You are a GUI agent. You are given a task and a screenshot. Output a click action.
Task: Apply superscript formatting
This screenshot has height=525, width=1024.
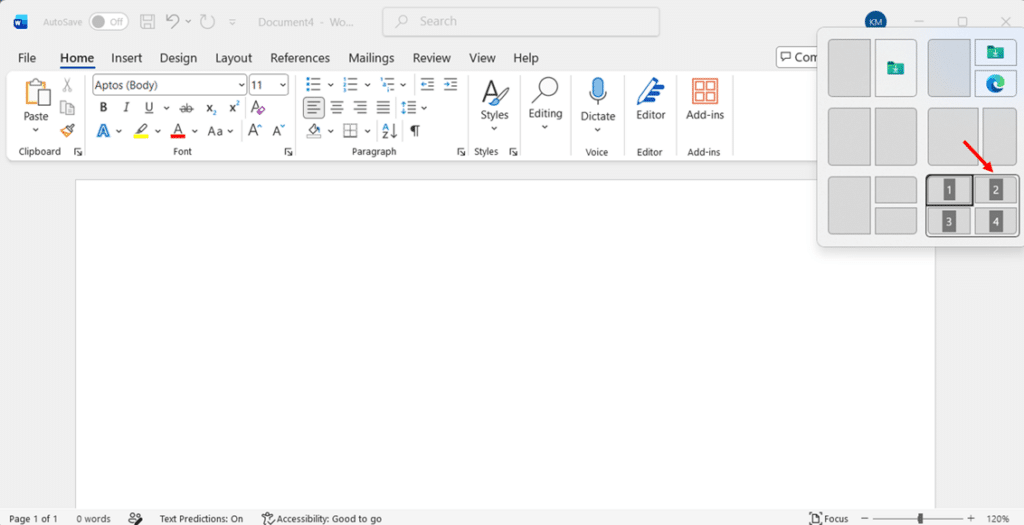[234, 108]
